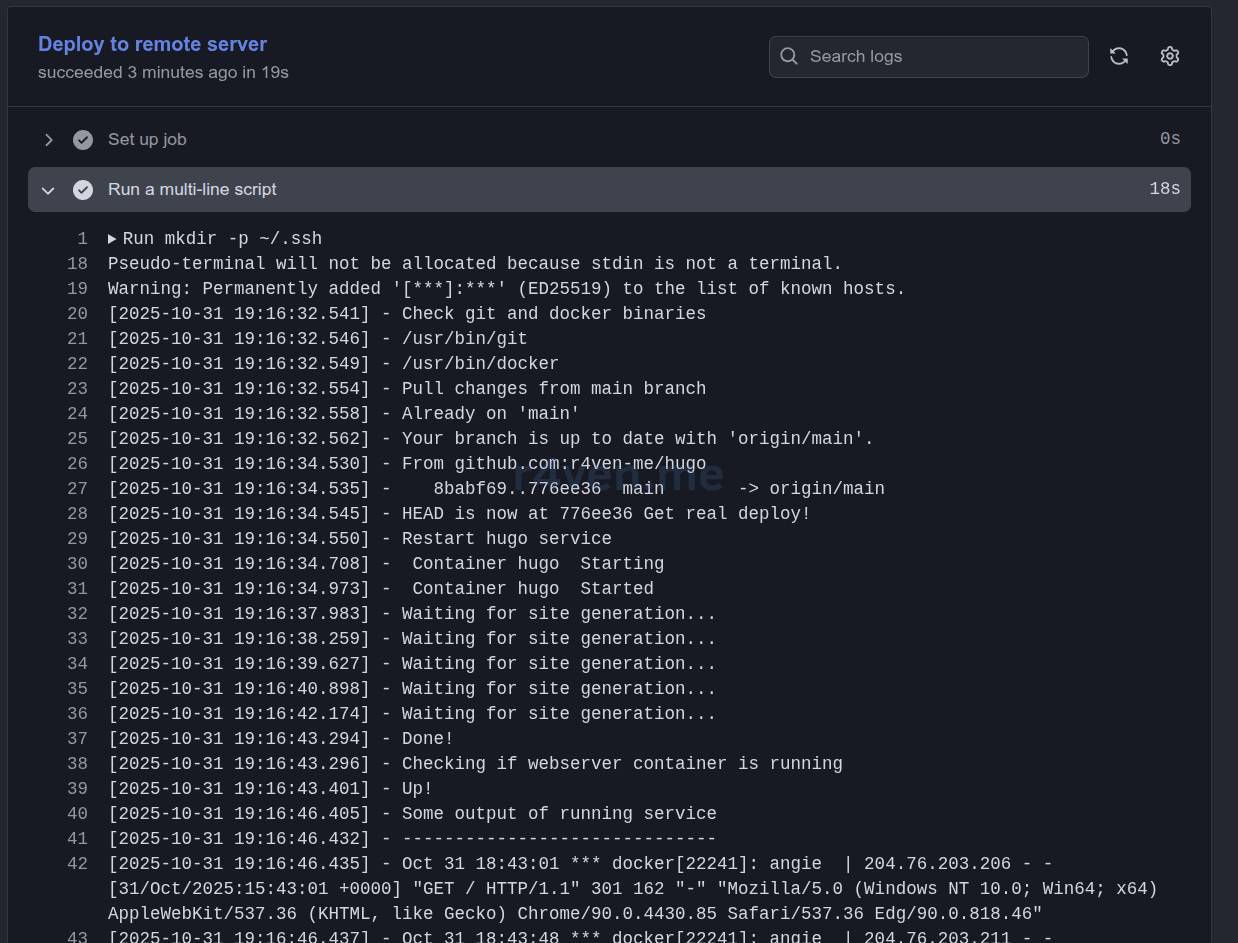Open the log settings gear icon
The width and height of the screenshot is (1238, 943).
coord(1169,56)
